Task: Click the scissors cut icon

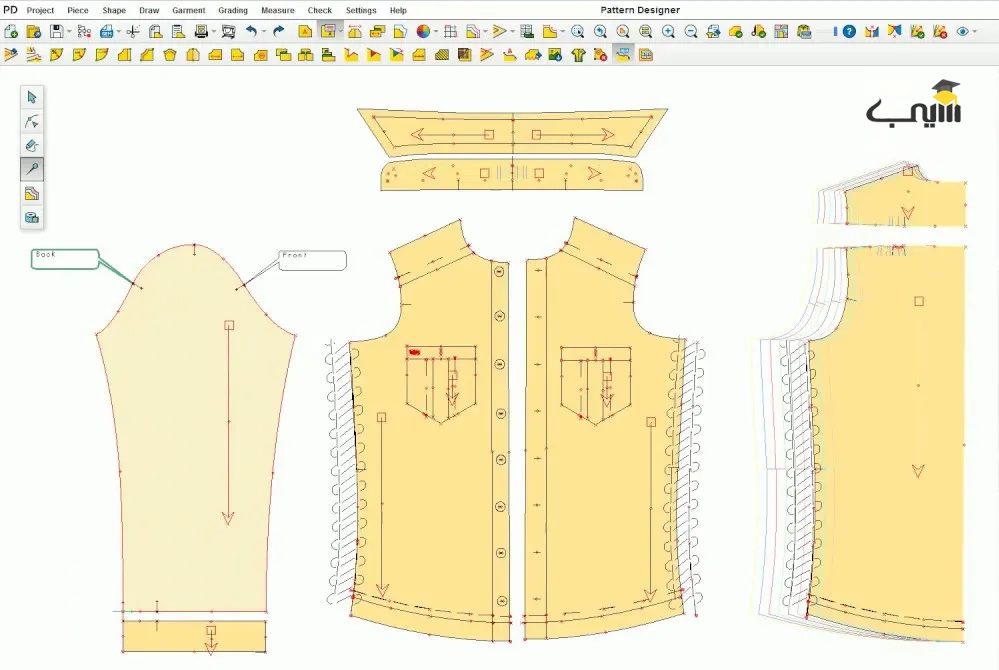Action: coord(133,31)
